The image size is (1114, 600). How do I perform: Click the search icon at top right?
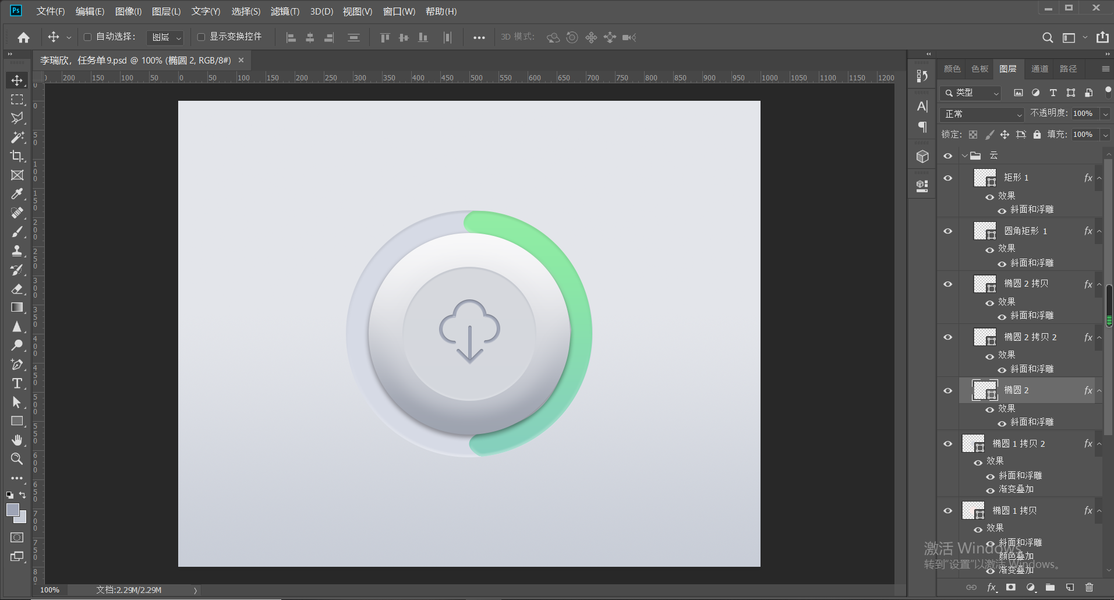pyautogui.click(x=1047, y=38)
